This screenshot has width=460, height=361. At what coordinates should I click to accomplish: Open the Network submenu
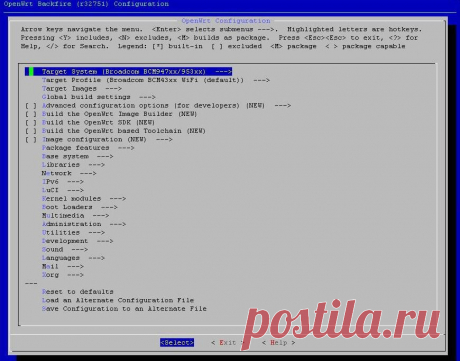pos(69,173)
